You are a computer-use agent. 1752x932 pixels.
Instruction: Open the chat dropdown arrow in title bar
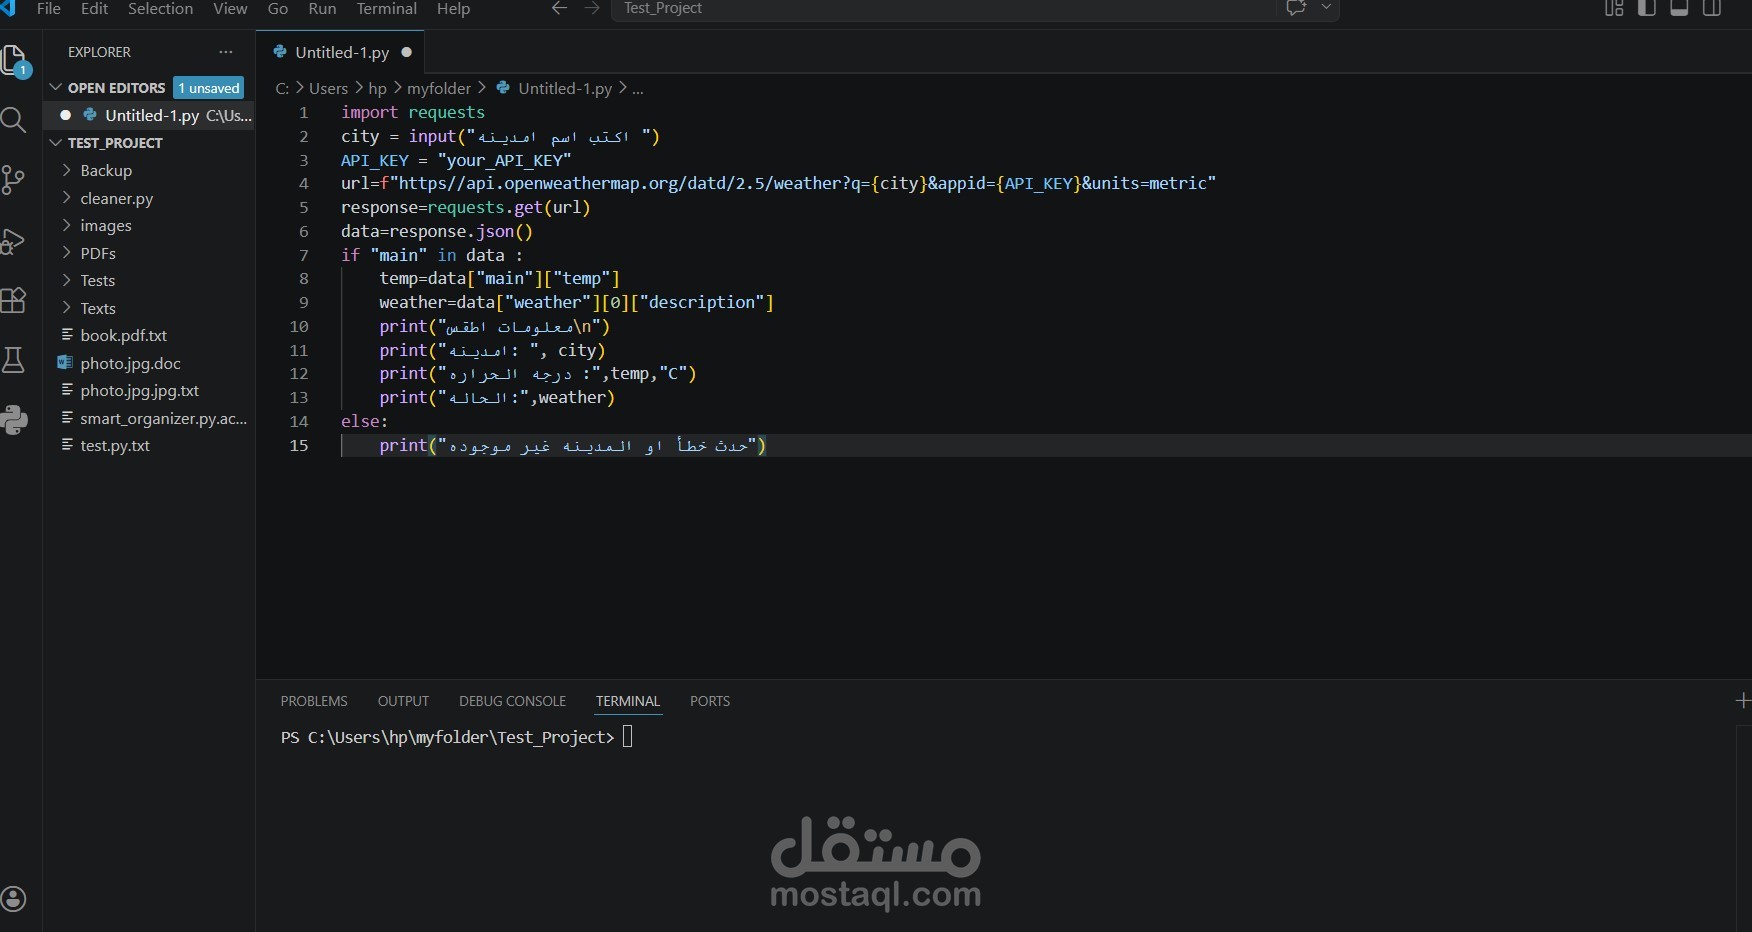pos(1326,8)
